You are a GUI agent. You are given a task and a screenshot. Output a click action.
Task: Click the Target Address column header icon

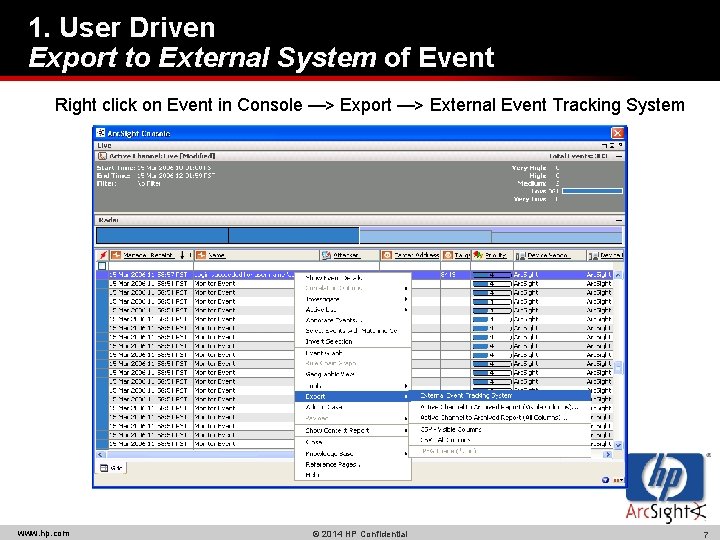click(387, 255)
